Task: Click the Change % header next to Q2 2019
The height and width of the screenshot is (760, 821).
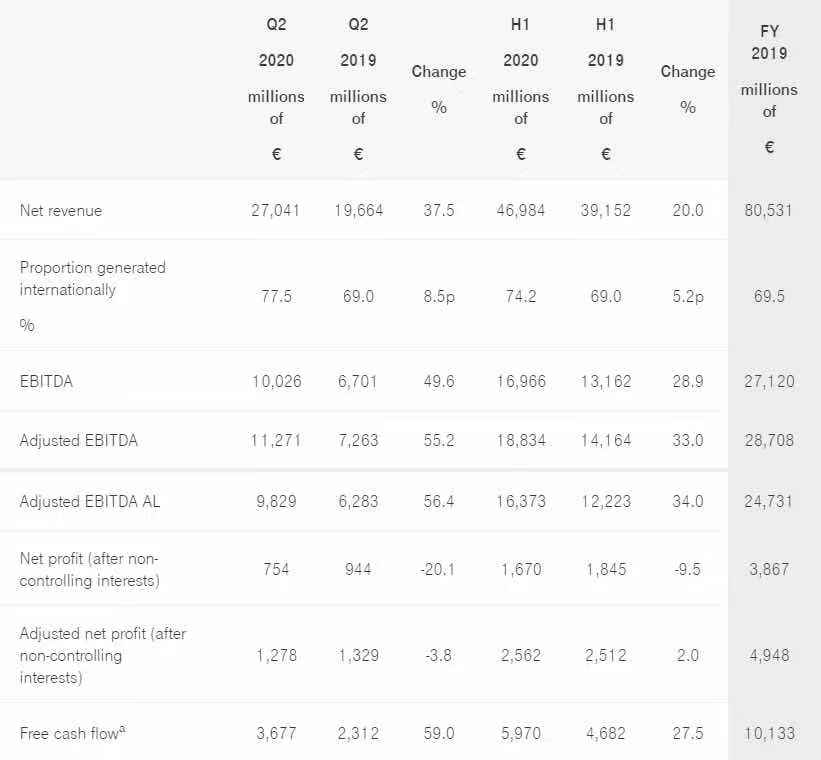Action: click(438, 89)
